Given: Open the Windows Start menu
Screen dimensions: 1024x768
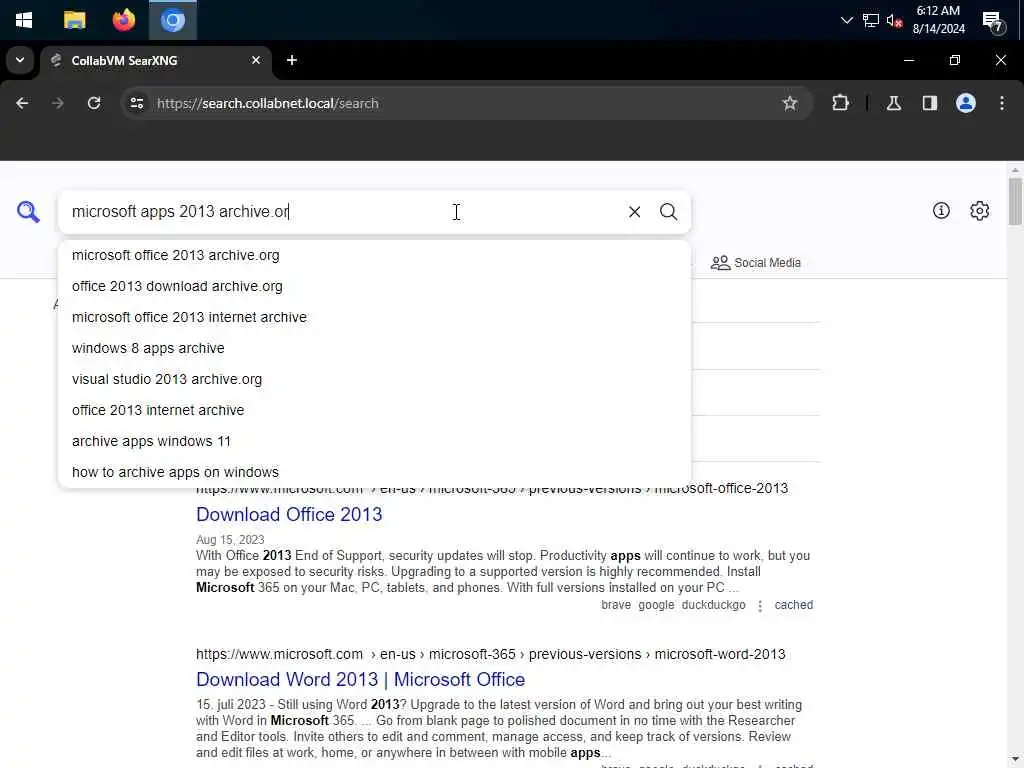Looking at the screenshot, I should (x=24, y=20).
